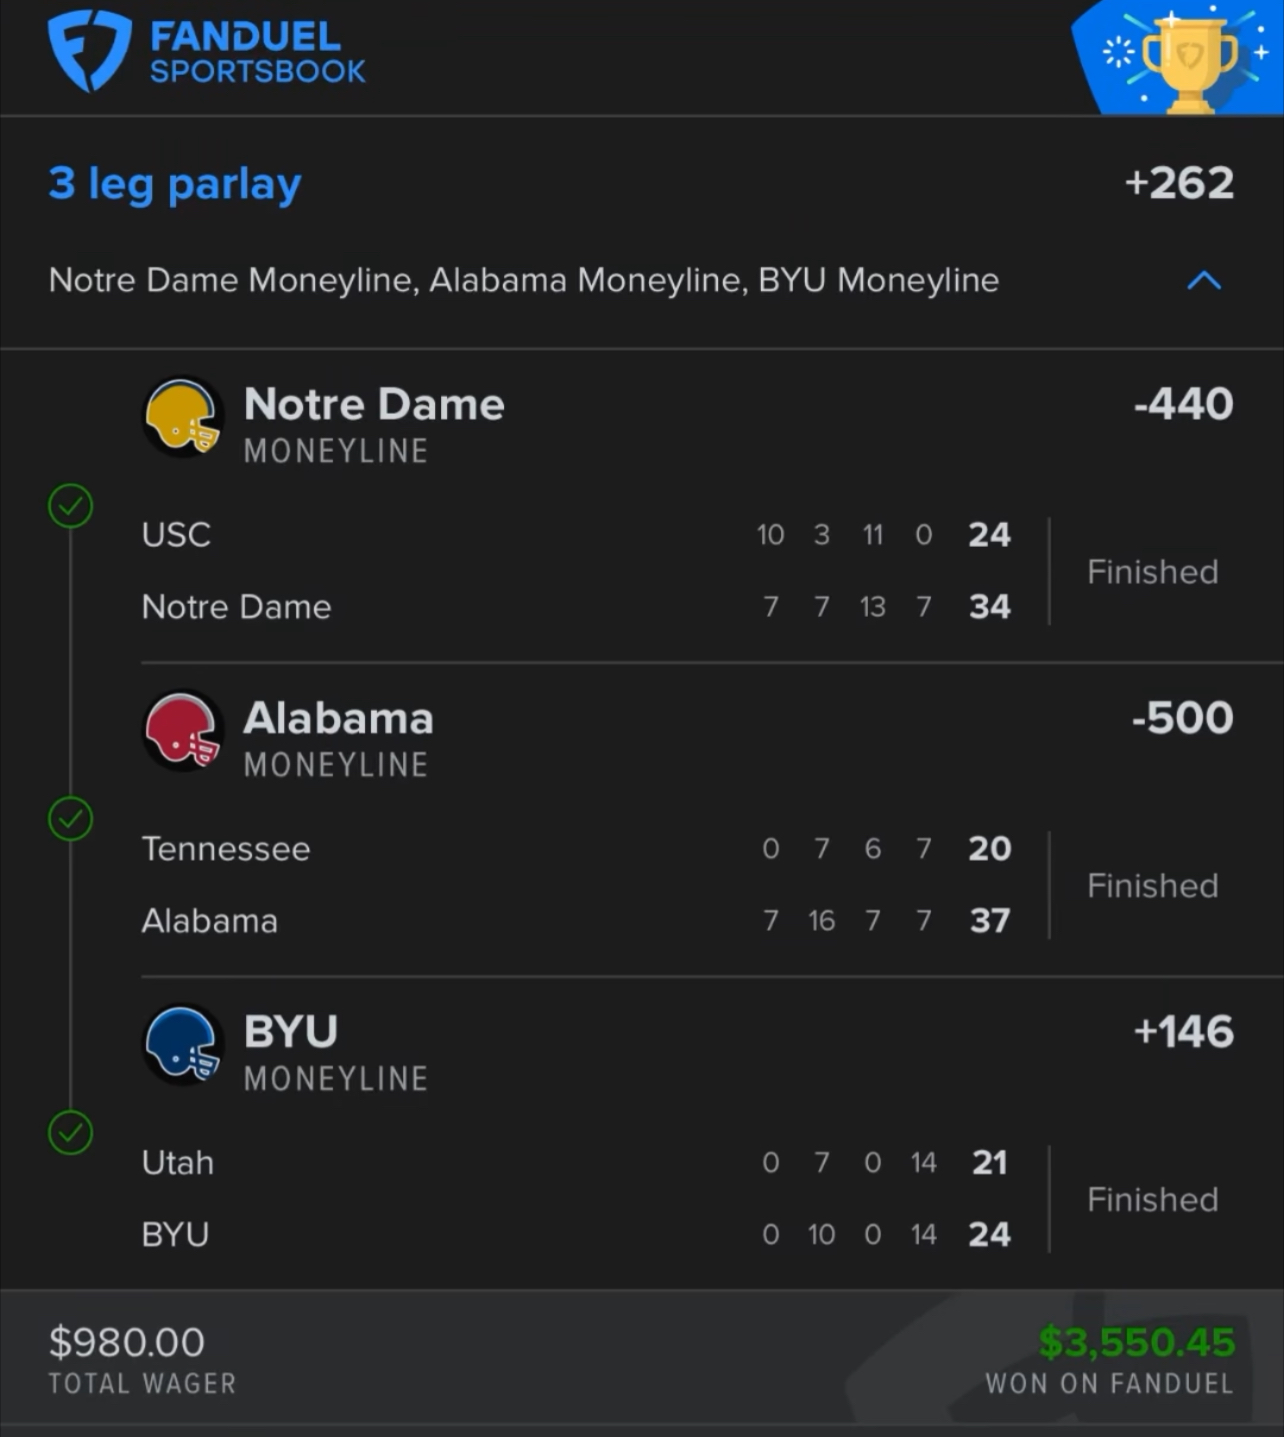Tap the gold trophy icon
The image size is (1284, 1437).
pos(1188,62)
